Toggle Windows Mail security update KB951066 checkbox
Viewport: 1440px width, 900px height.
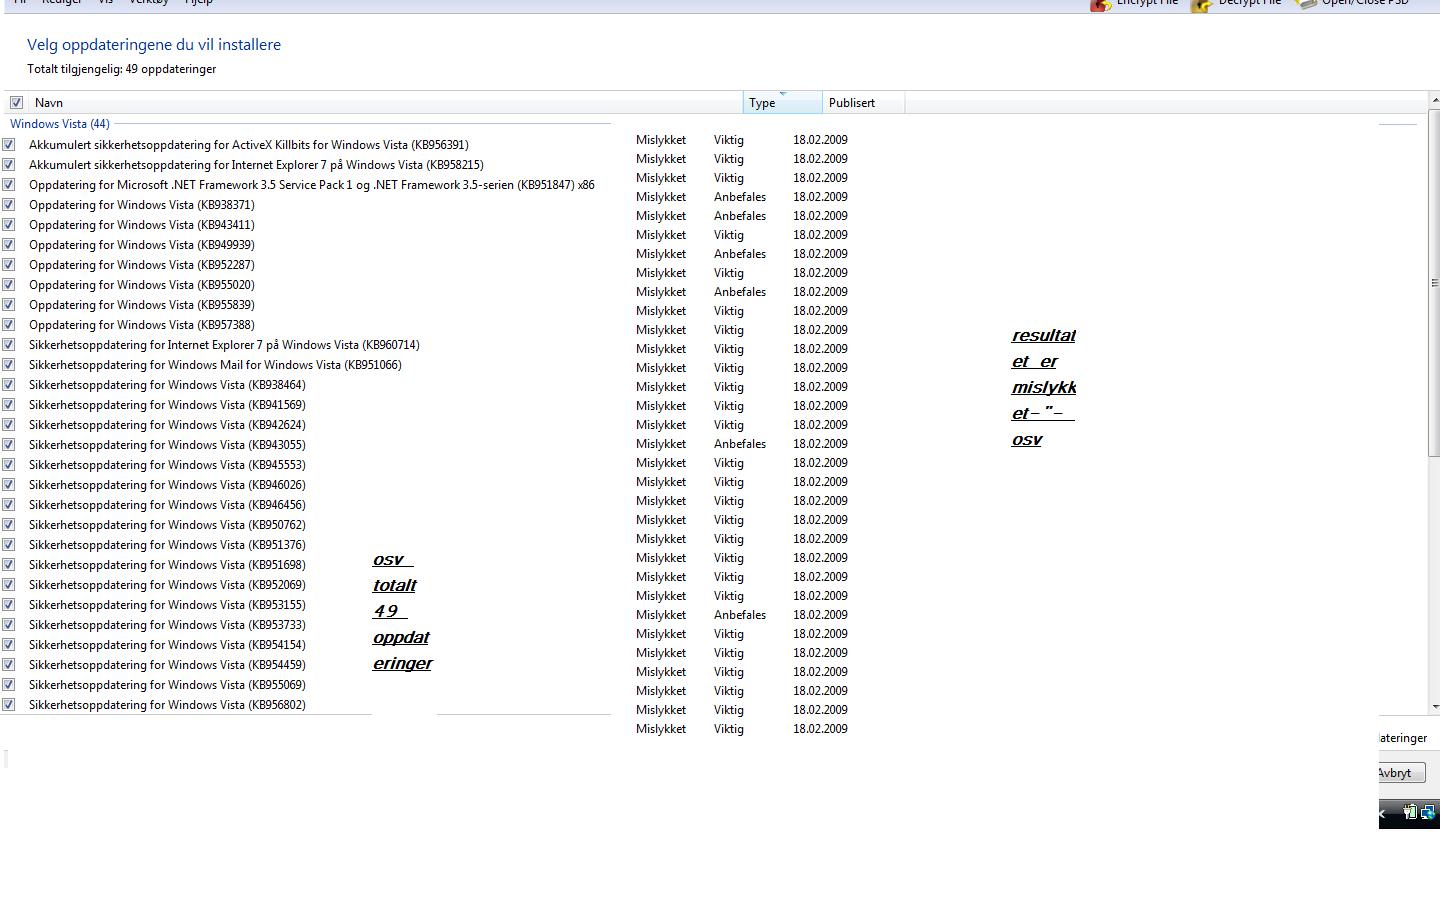(9, 364)
